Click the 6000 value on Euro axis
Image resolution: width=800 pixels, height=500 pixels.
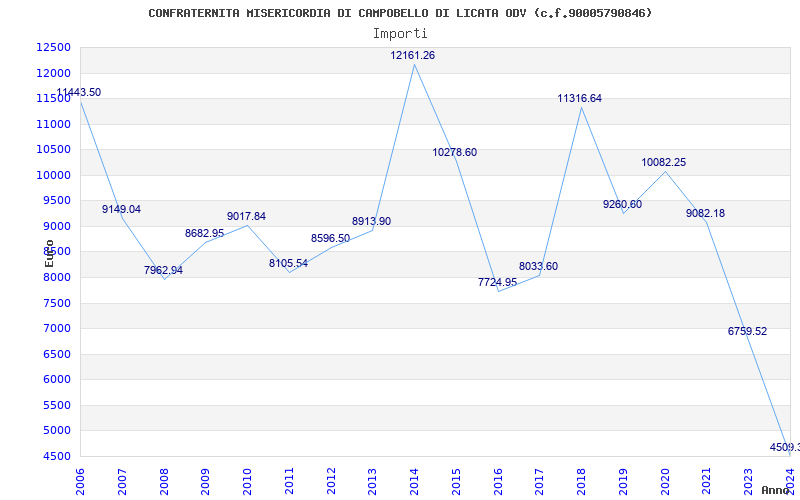[56, 380]
